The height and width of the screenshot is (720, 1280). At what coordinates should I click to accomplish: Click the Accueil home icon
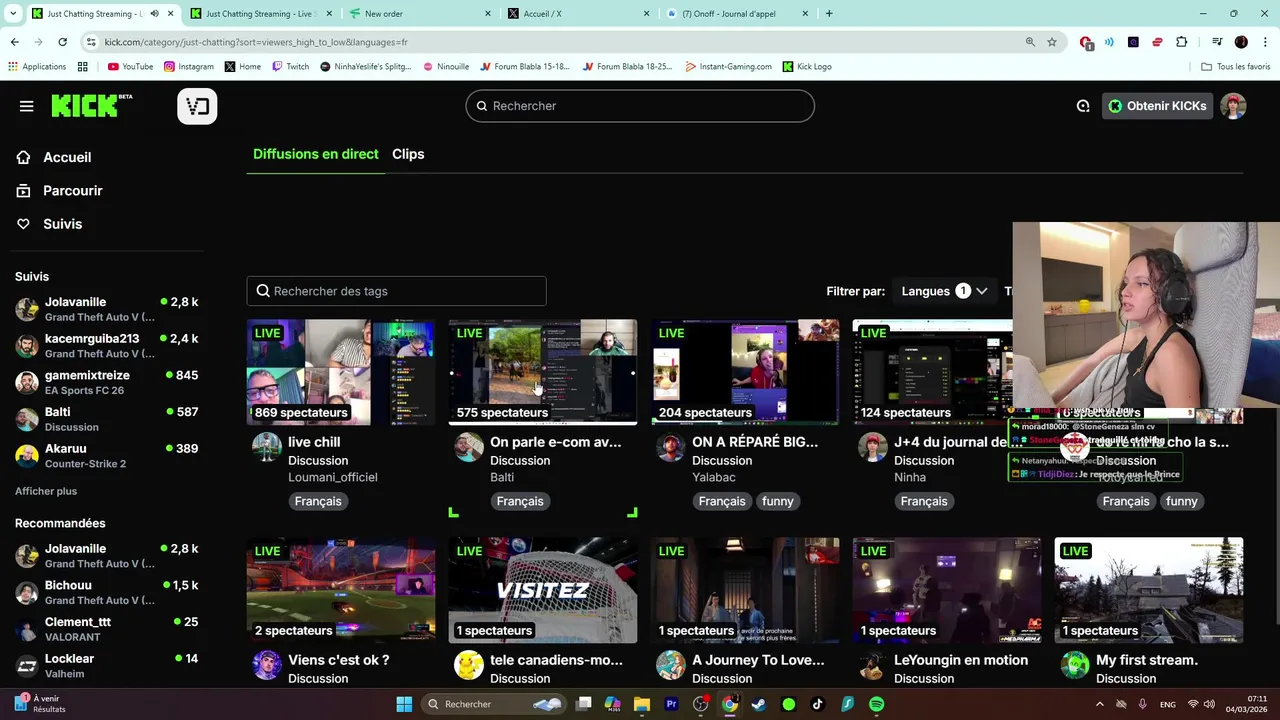23,157
